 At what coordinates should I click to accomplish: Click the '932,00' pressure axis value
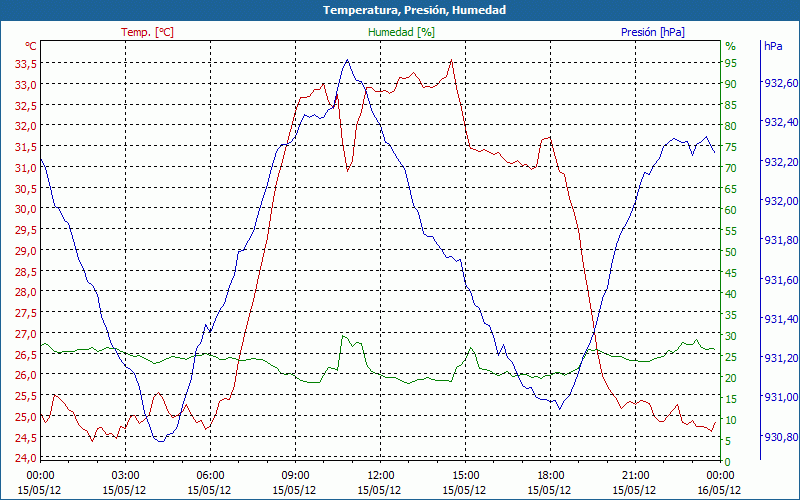(779, 201)
